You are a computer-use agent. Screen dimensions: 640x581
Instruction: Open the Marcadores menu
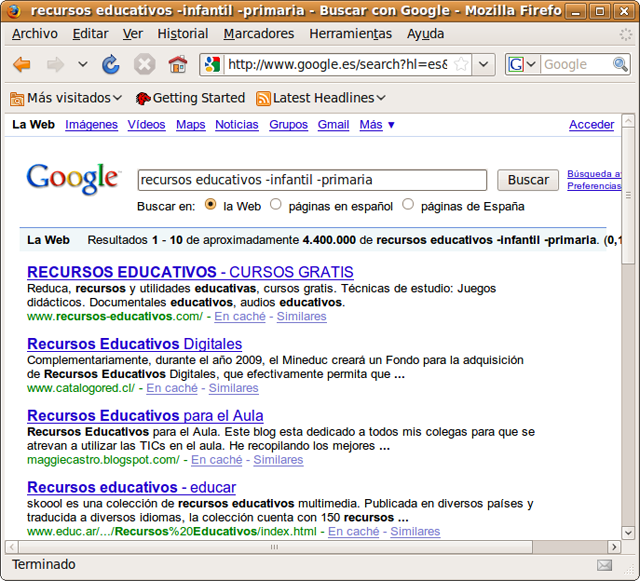[259, 34]
